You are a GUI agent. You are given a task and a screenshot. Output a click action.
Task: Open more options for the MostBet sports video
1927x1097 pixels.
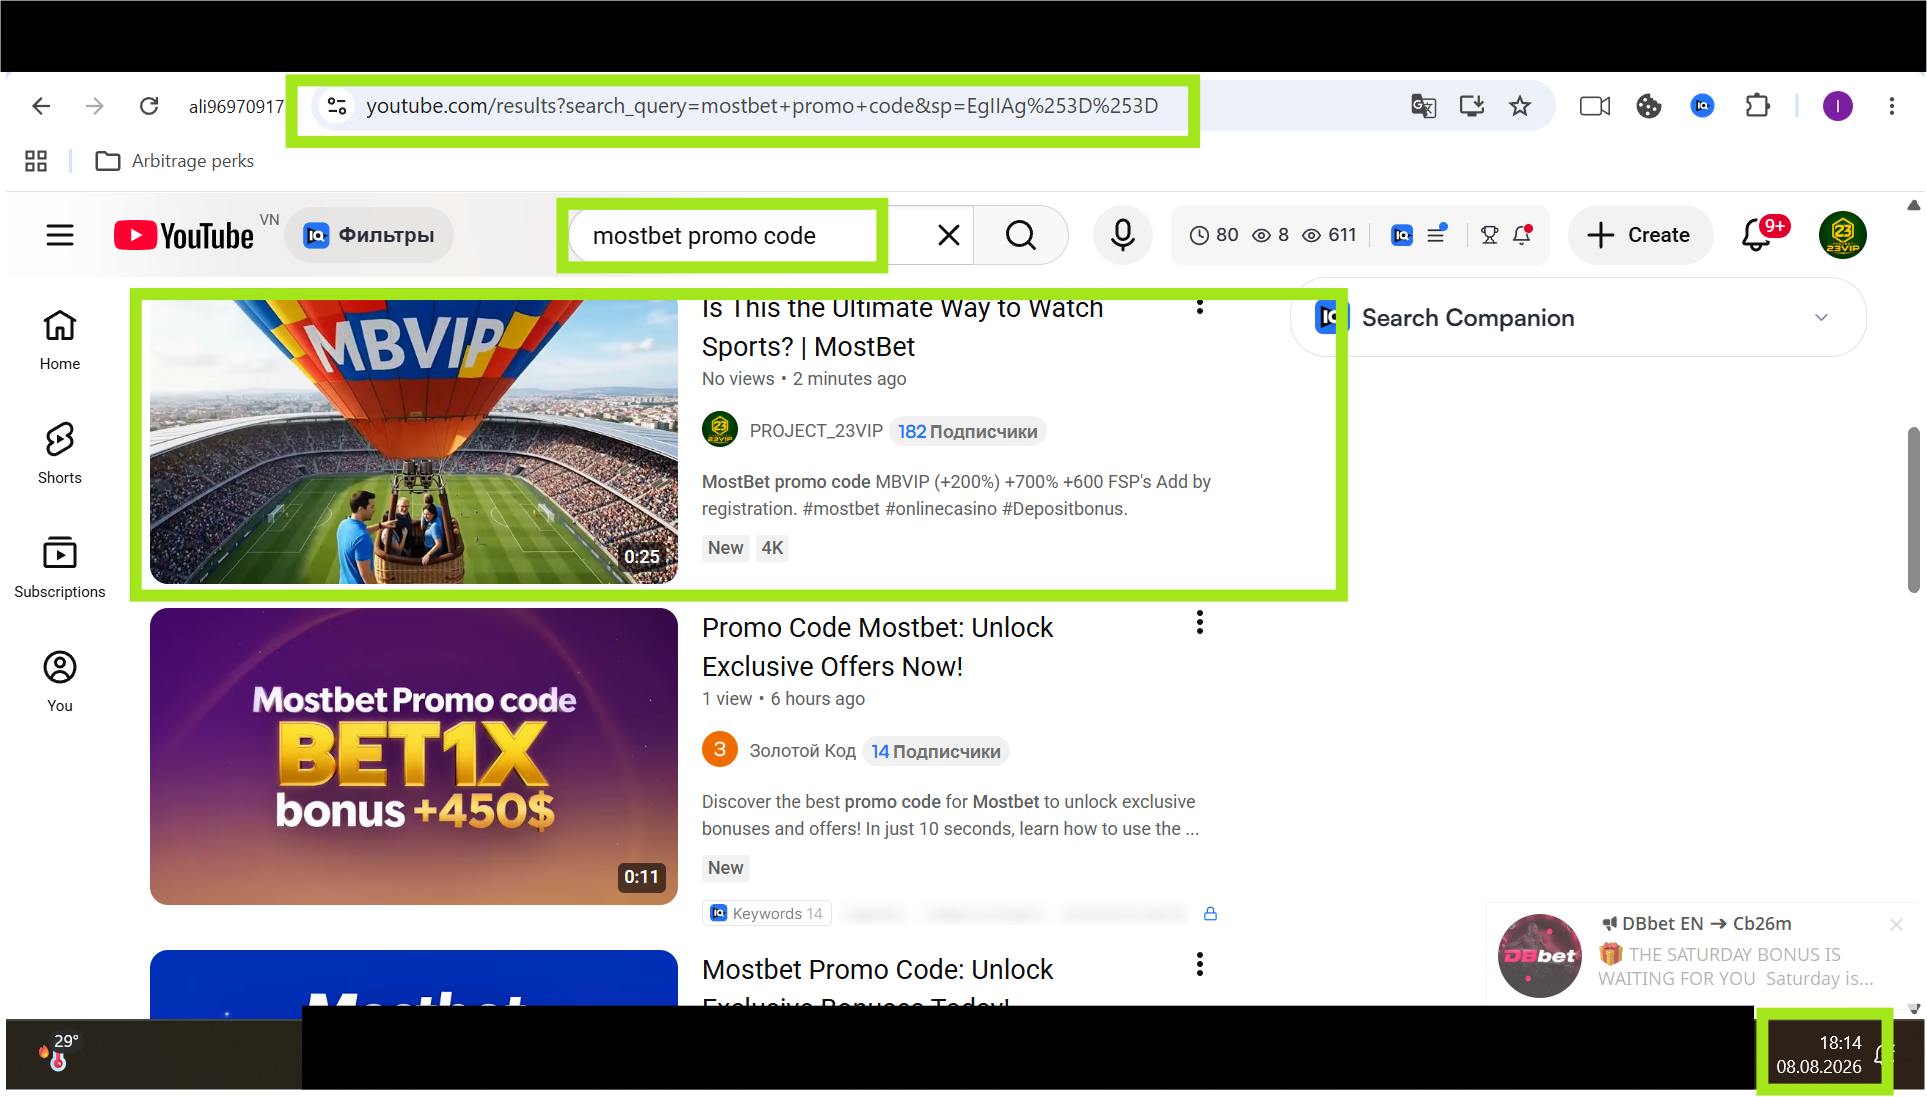[x=1200, y=306]
